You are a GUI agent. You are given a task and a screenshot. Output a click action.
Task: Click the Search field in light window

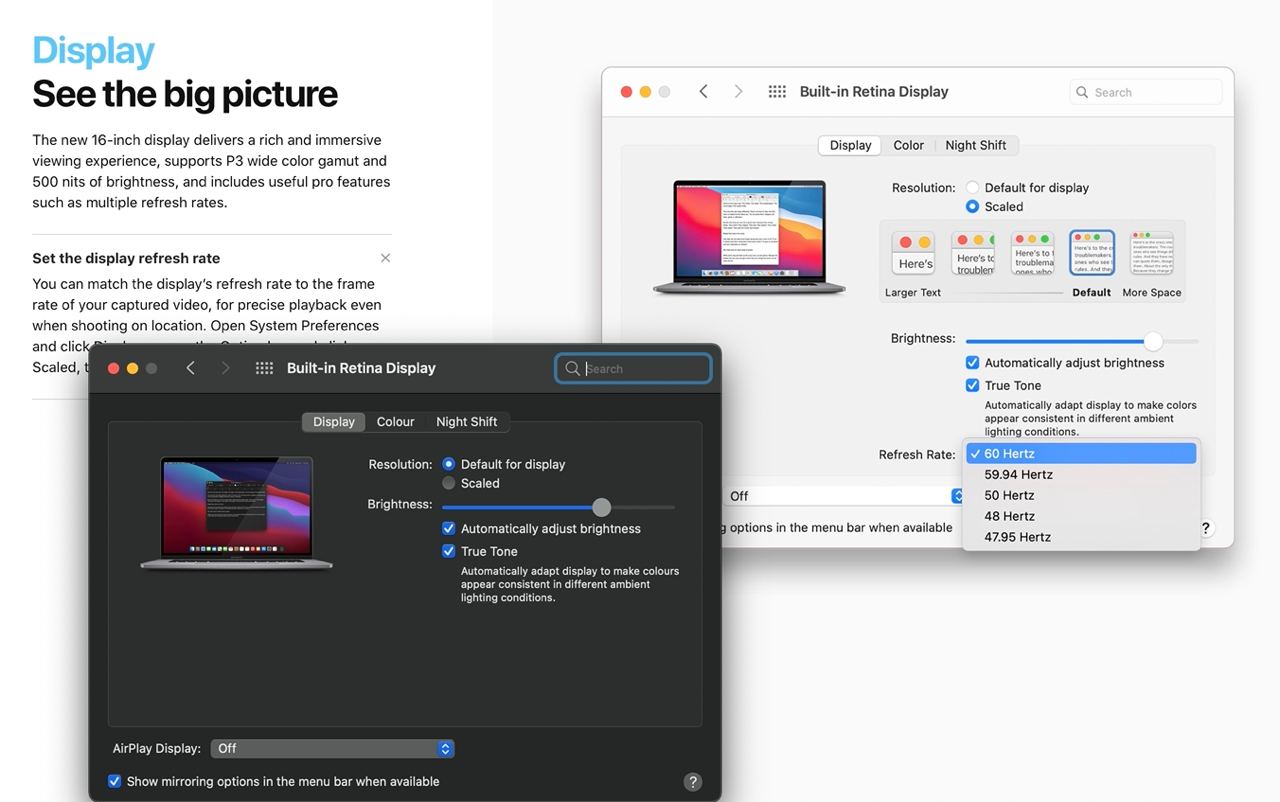(x=1146, y=92)
